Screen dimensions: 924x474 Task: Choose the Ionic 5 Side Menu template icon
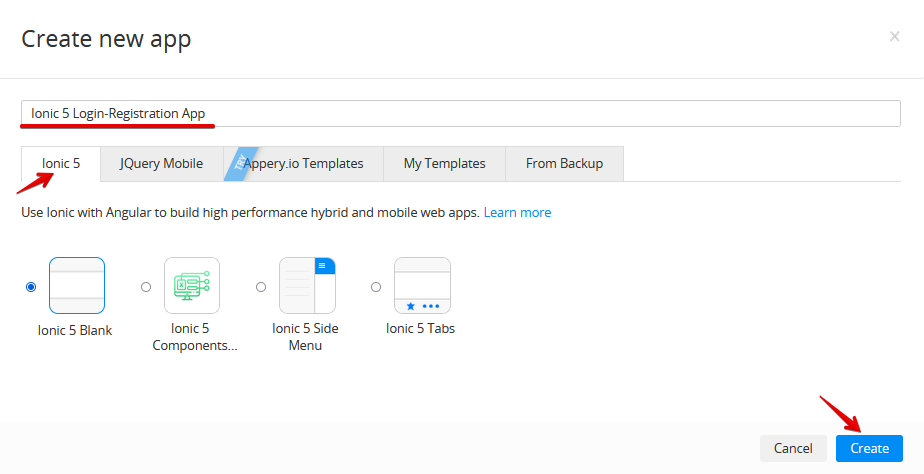(307, 285)
